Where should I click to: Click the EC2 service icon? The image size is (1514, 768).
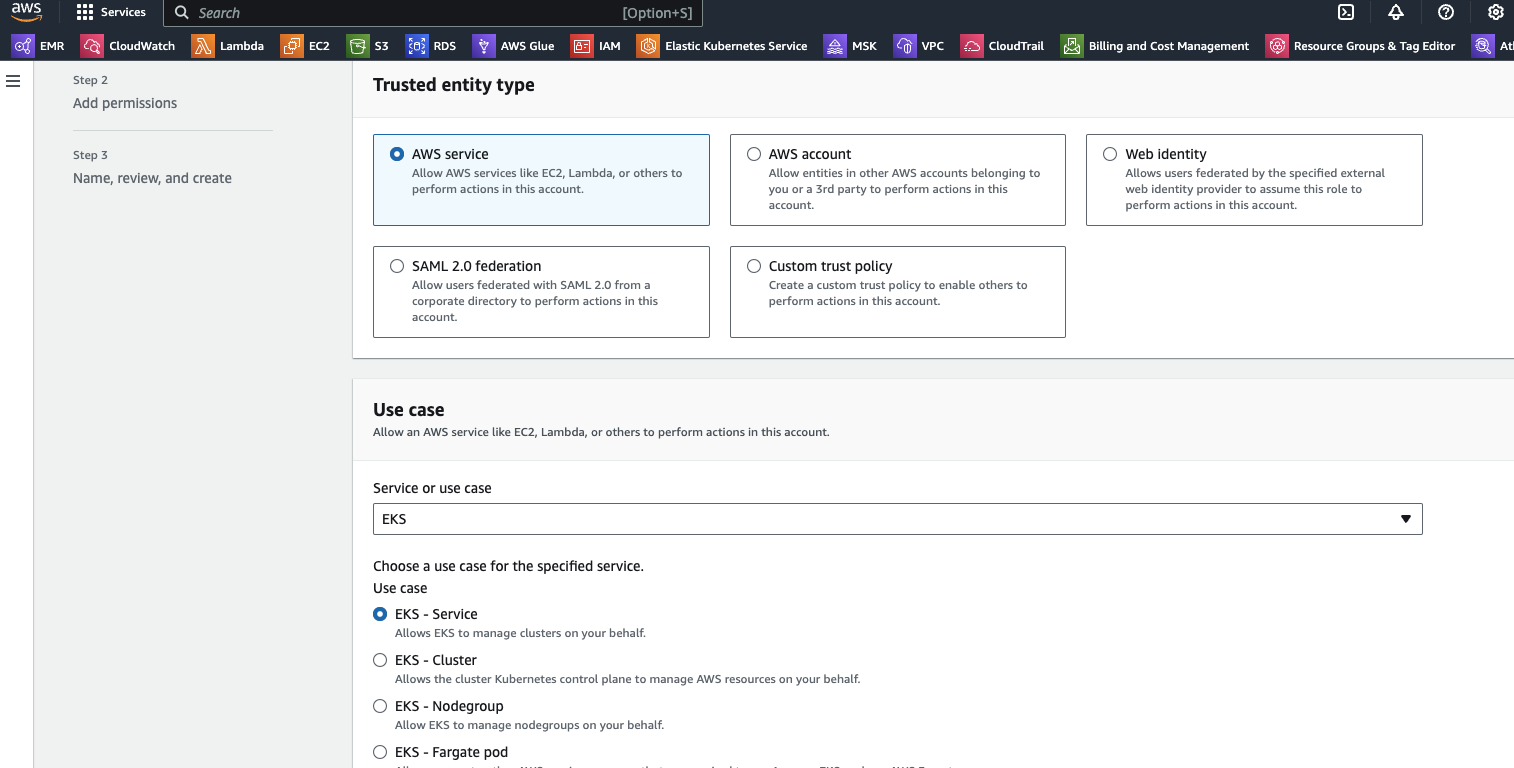click(292, 46)
